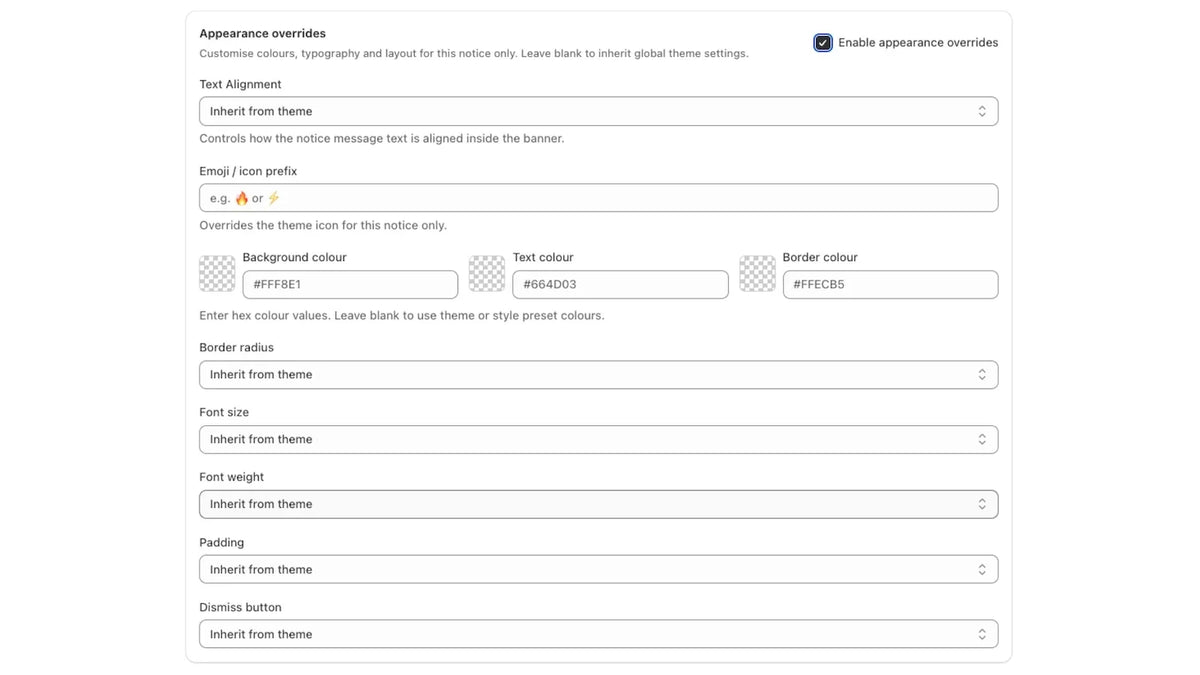Open the Background colour swatch picker

pyautogui.click(x=217, y=274)
